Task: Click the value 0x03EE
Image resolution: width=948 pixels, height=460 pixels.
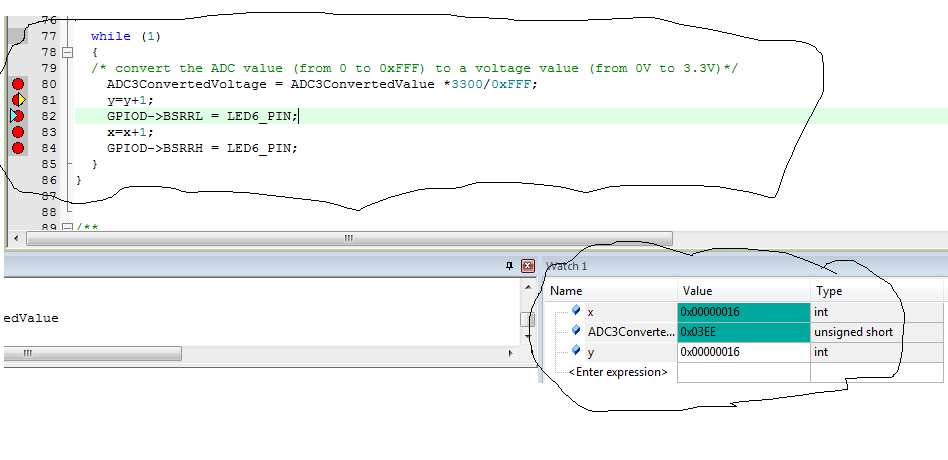Action: click(744, 332)
